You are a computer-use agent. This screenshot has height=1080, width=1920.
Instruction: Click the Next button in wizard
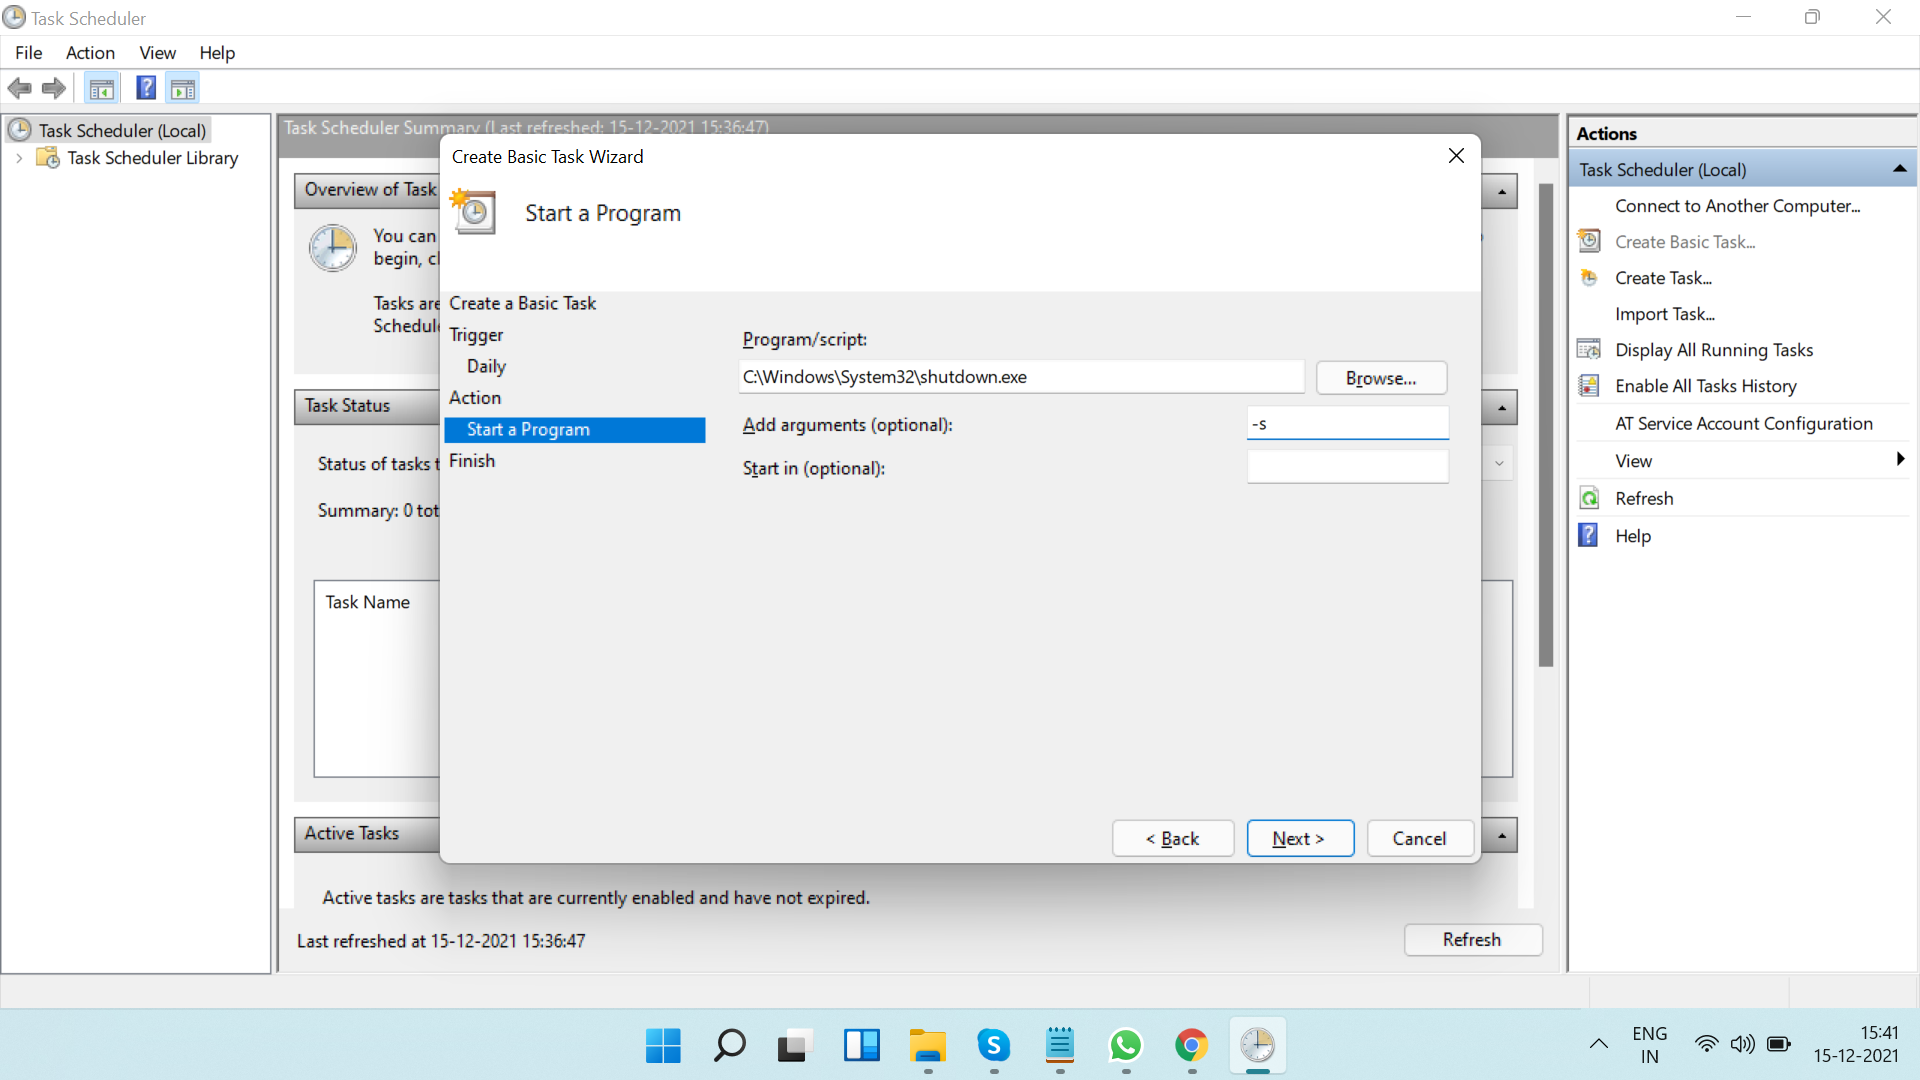[x=1299, y=839]
